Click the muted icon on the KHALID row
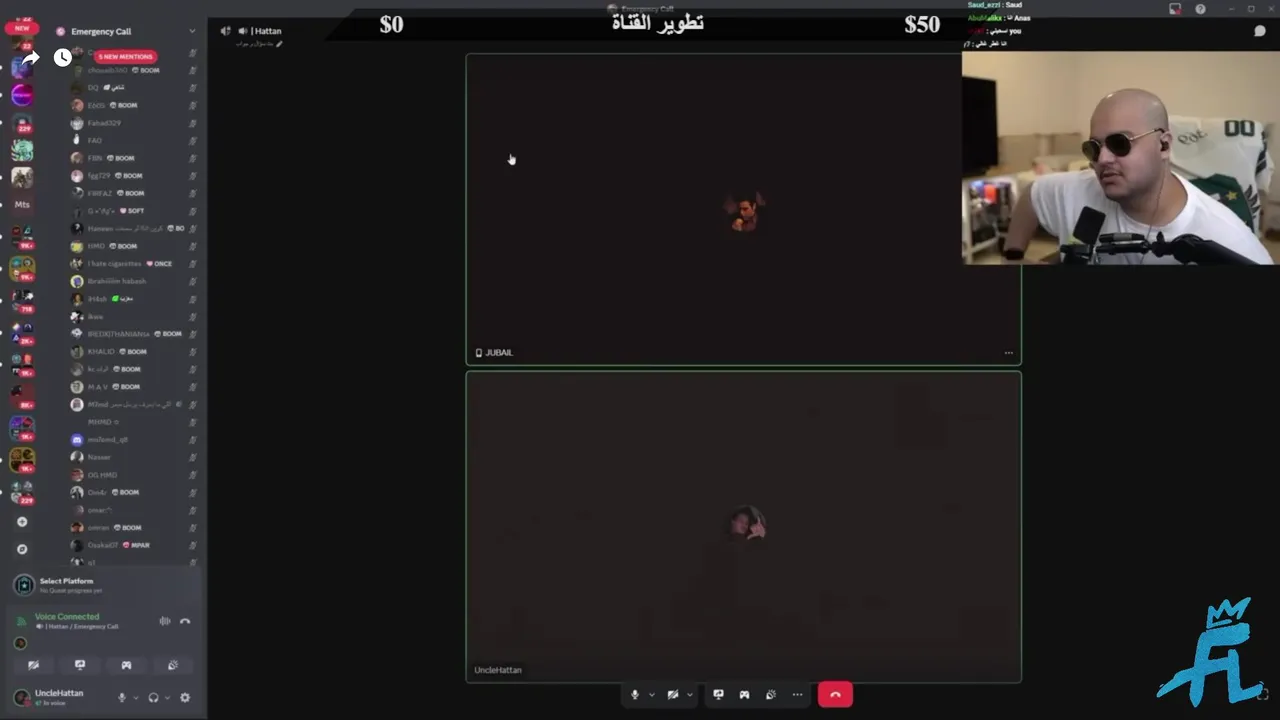Image resolution: width=1280 pixels, height=720 pixels. click(192, 351)
